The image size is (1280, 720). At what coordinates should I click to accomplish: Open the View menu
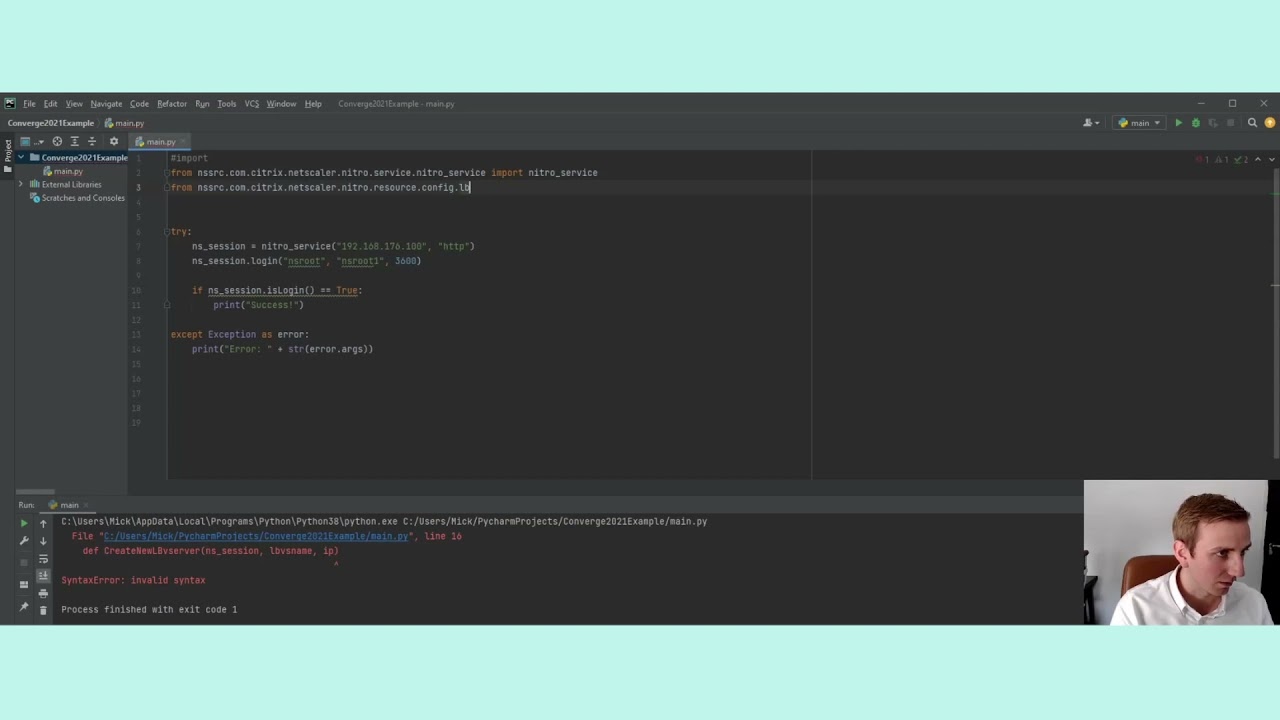click(74, 104)
